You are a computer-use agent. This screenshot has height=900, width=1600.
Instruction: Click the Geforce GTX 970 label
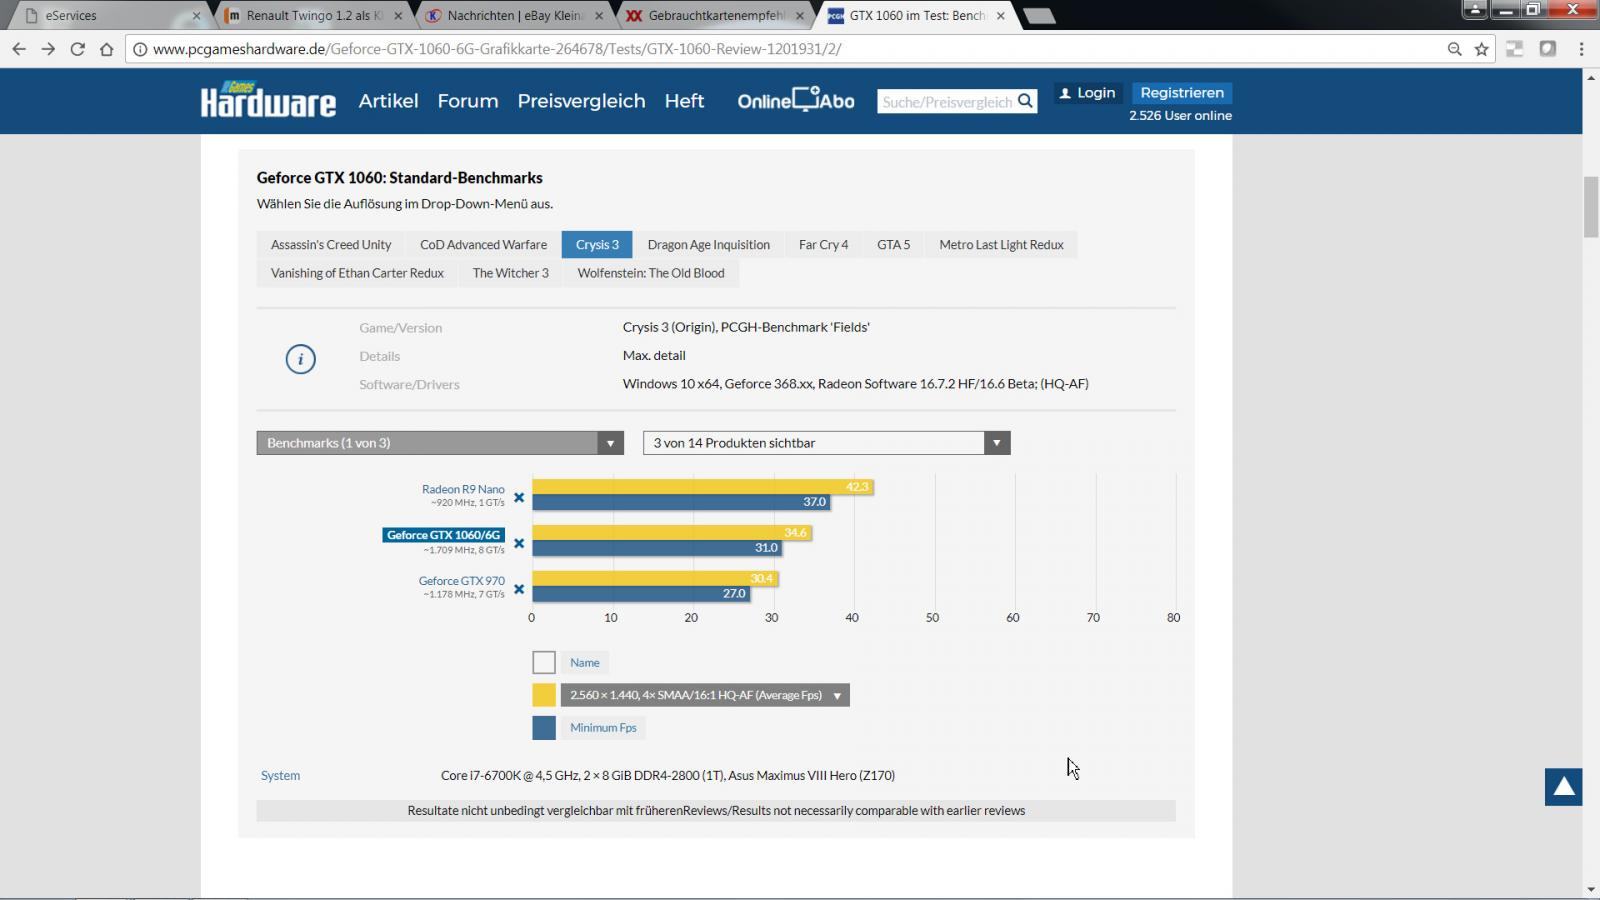point(461,580)
